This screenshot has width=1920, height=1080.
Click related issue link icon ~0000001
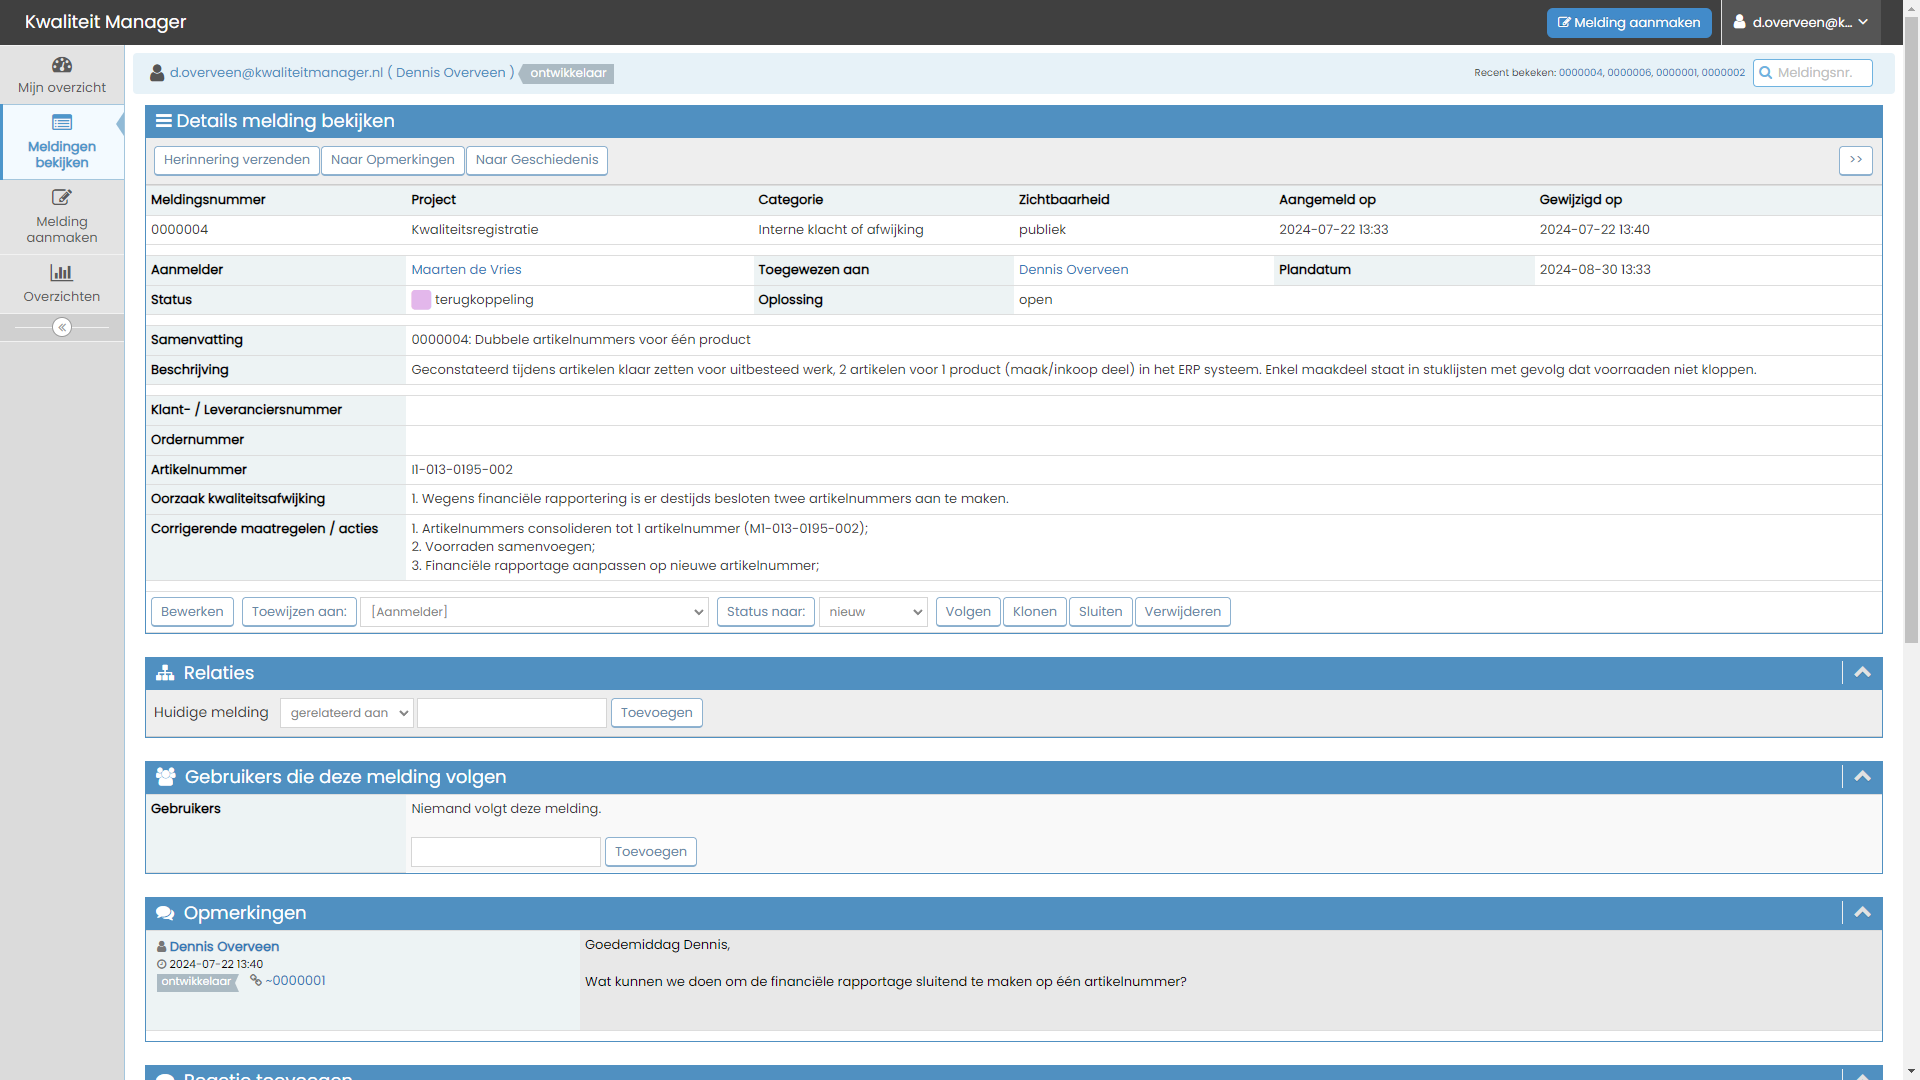[x=256, y=981]
